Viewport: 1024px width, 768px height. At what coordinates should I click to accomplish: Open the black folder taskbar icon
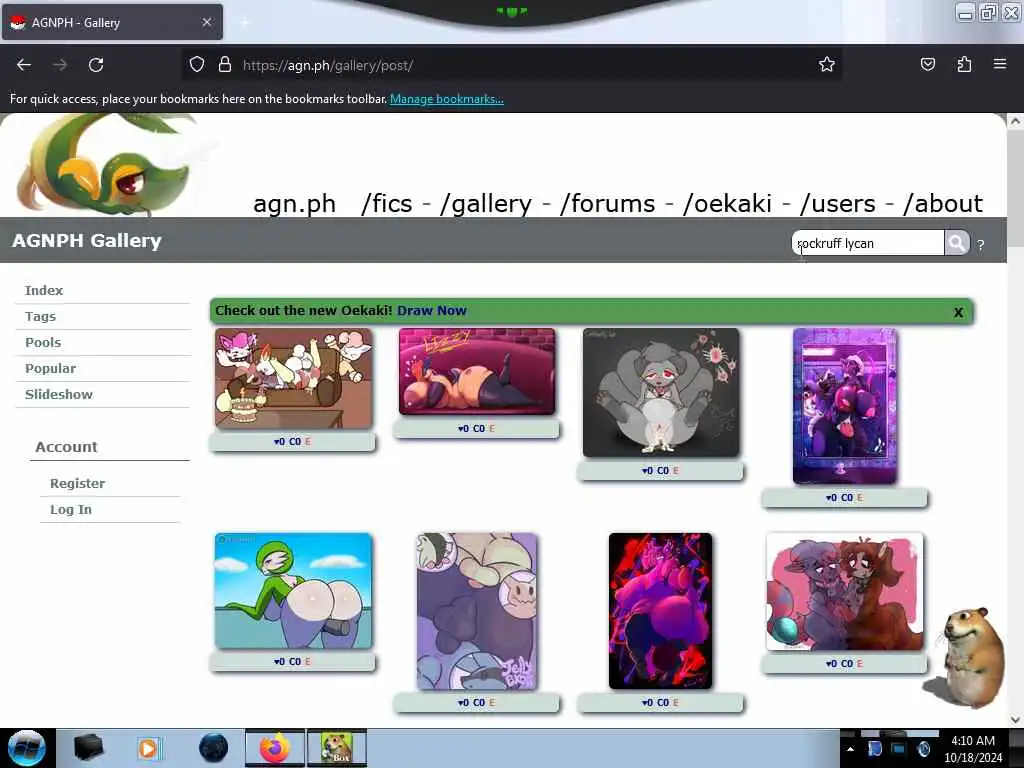pyautogui.click(x=88, y=748)
